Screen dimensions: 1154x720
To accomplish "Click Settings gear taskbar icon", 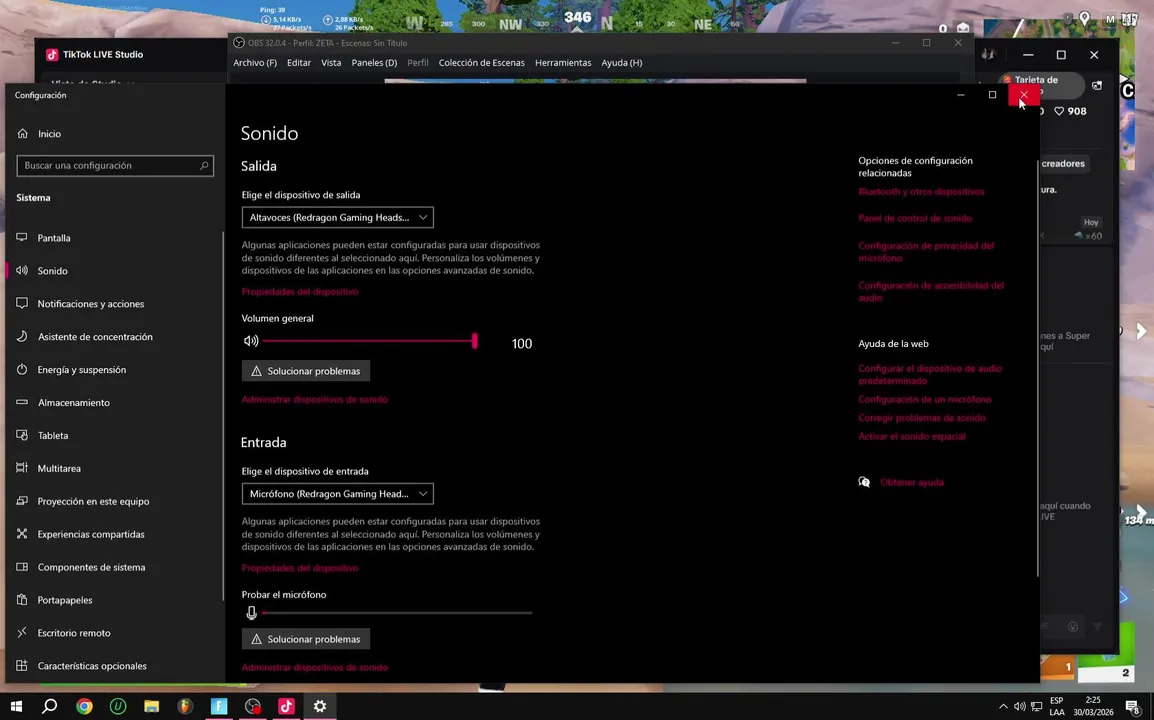I will click(x=320, y=706).
